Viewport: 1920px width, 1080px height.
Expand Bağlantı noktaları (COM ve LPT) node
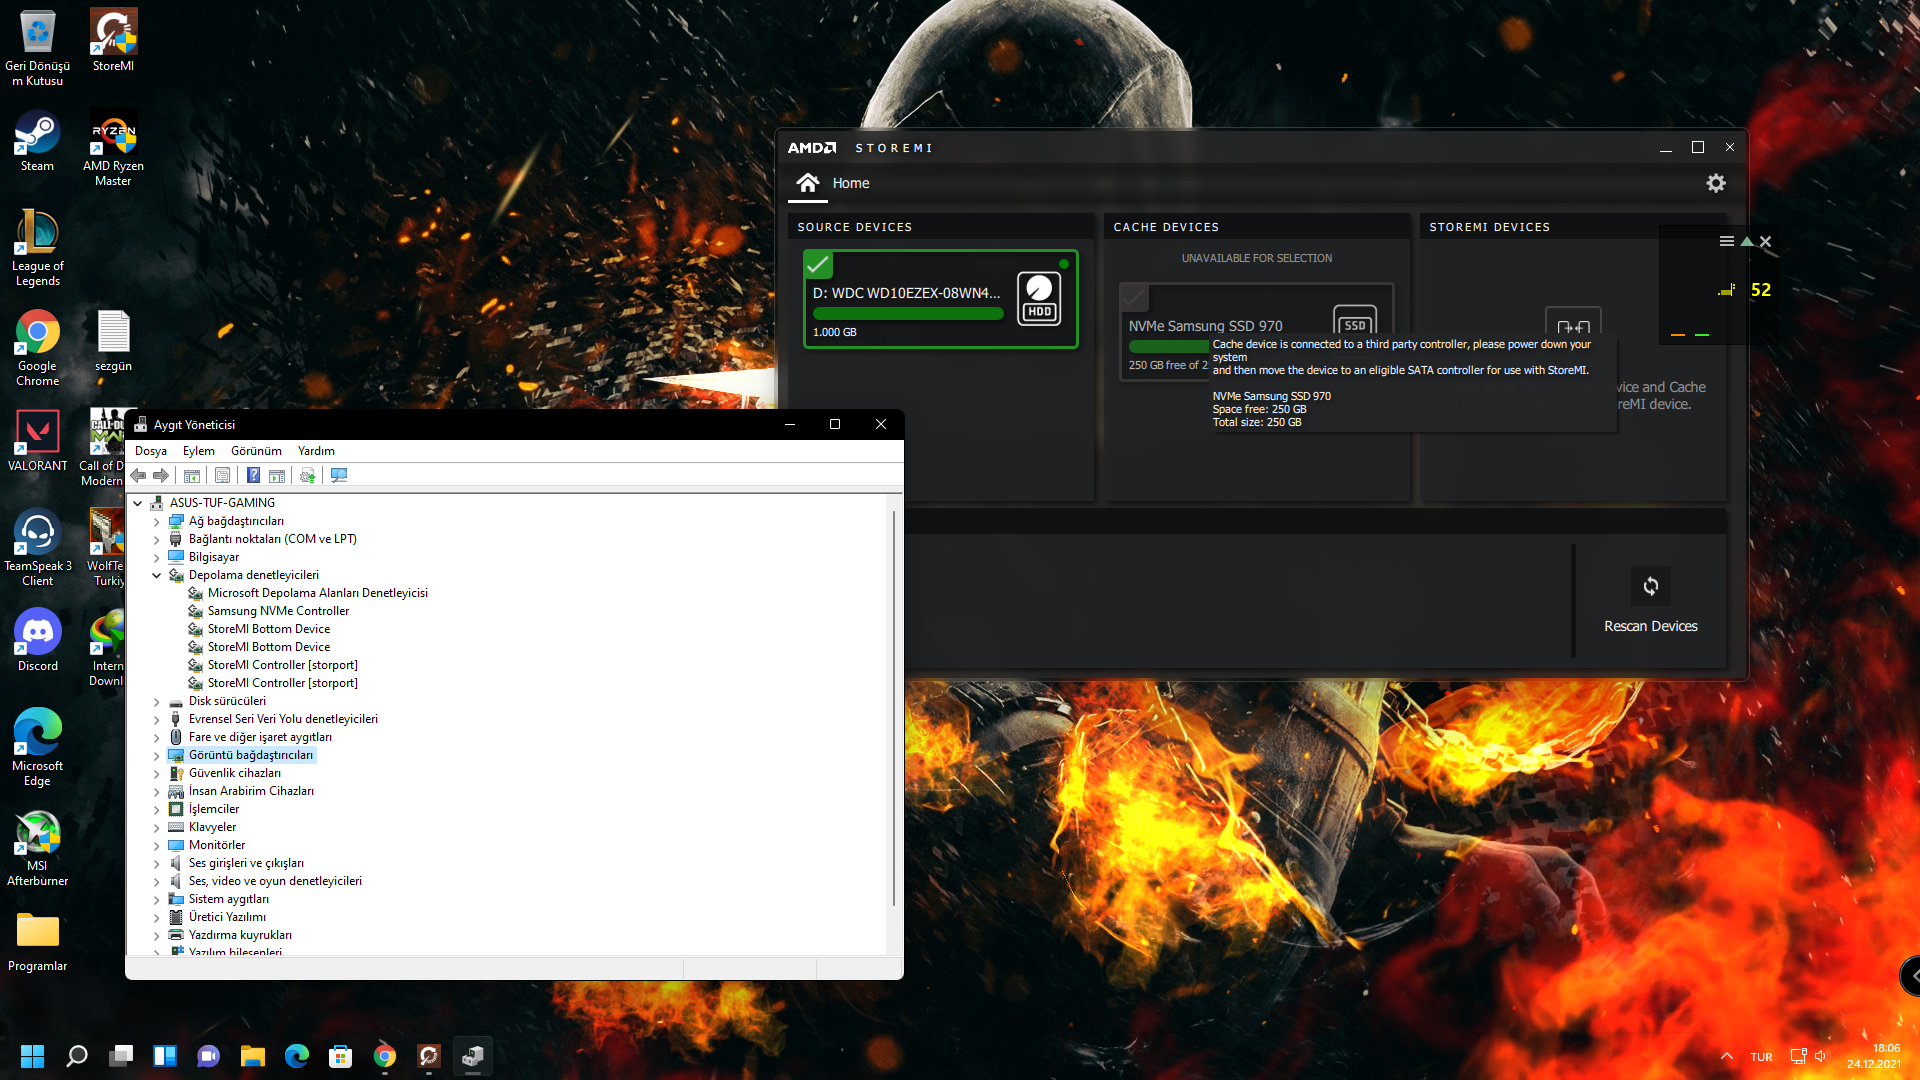[x=157, y=539]
